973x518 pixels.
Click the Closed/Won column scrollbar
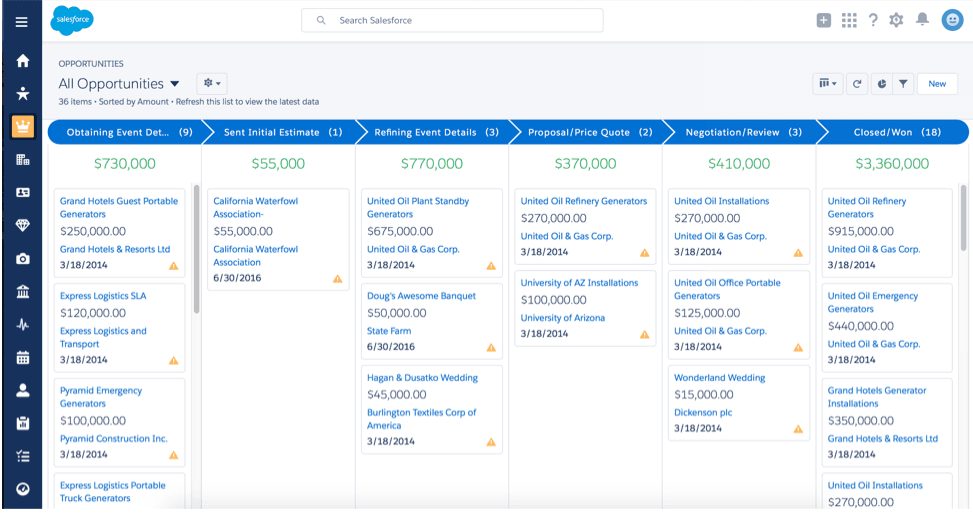(963, 217)
